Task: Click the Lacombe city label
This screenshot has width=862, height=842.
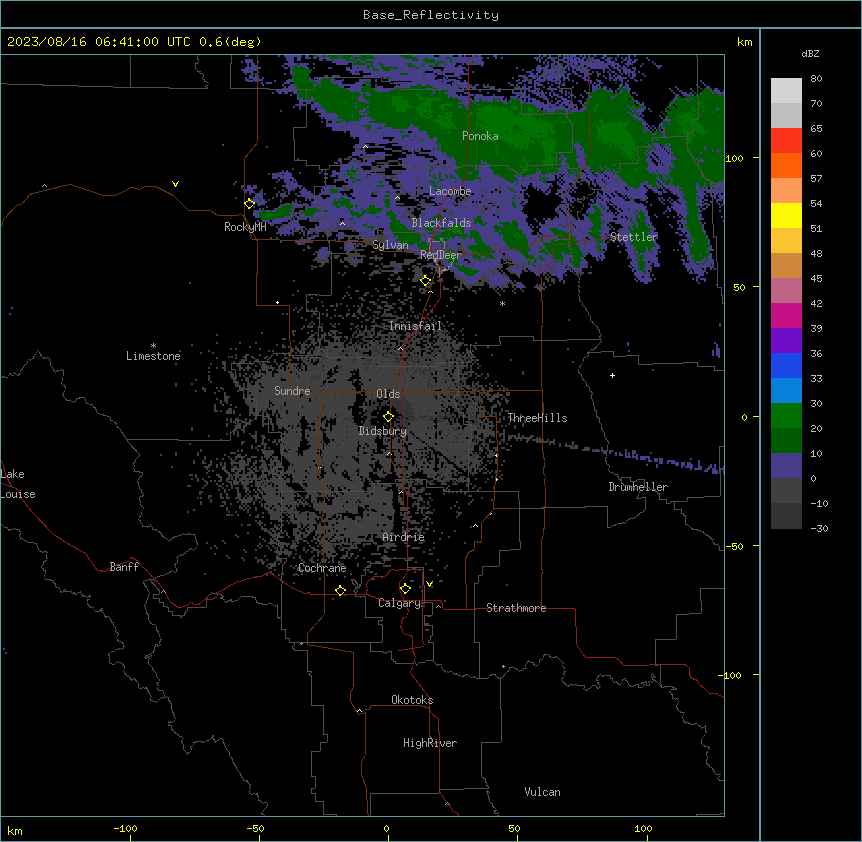Action: point(450,191)
